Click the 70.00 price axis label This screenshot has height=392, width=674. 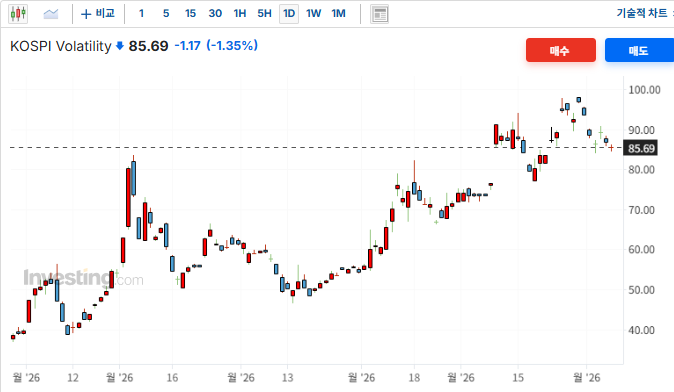(x=641, y=210)
